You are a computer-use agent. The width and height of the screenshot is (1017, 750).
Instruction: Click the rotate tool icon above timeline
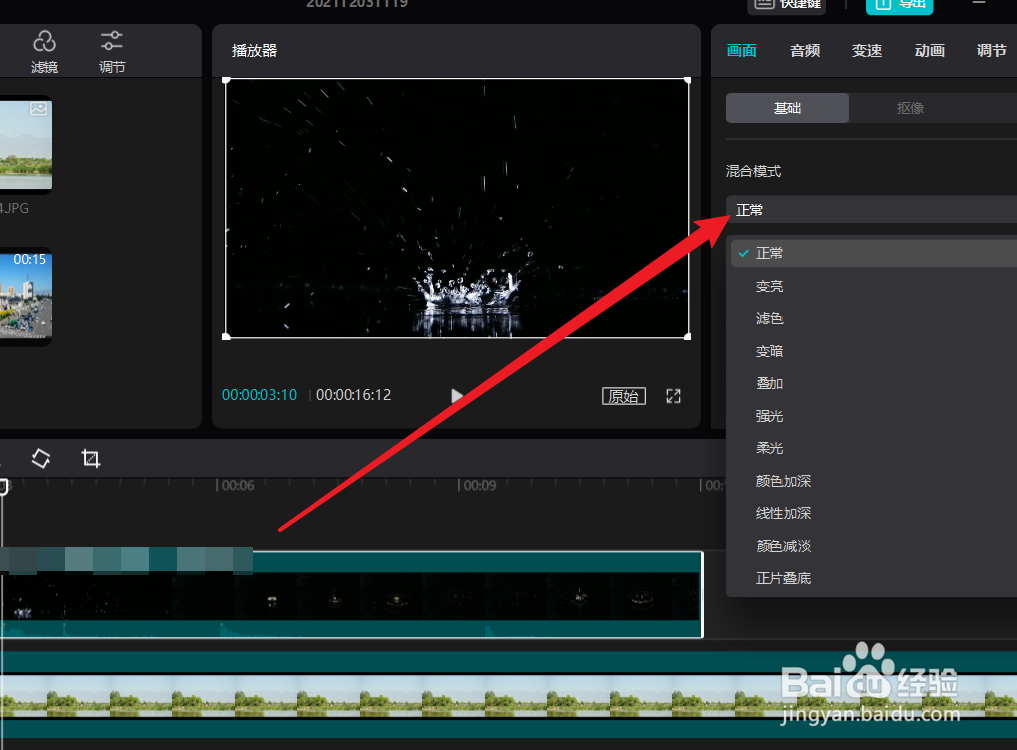pyautogui.click(x=41, y=459)
